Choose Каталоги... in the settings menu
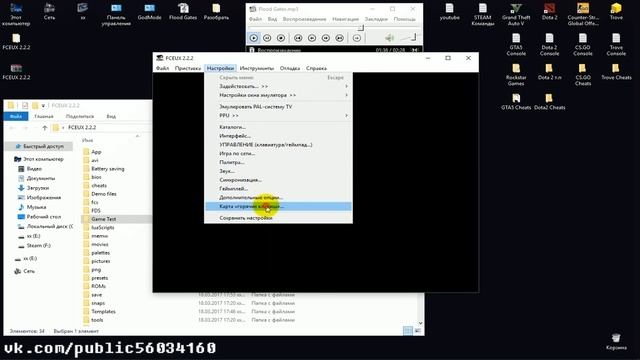The width and height of the screenshot is (640, 360). pyautogui.click(x=278, y=127)
